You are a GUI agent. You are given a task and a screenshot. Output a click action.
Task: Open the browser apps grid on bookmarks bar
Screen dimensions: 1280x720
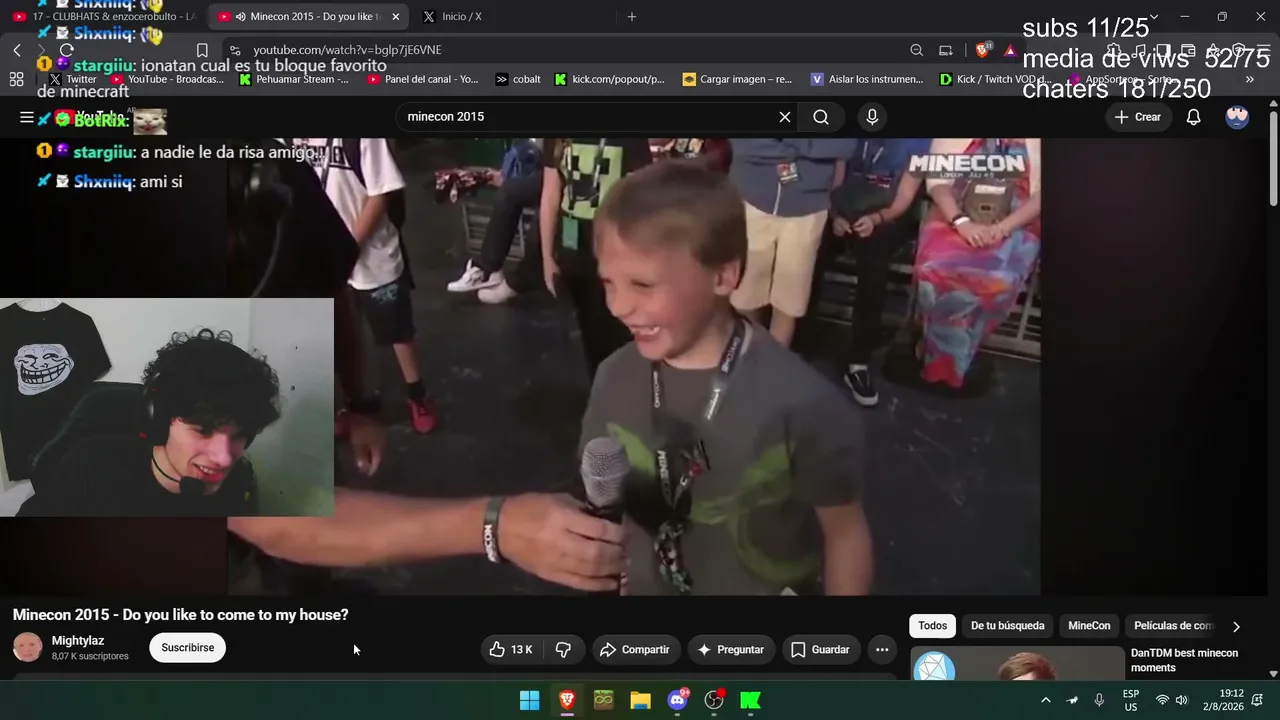[16, 79]
